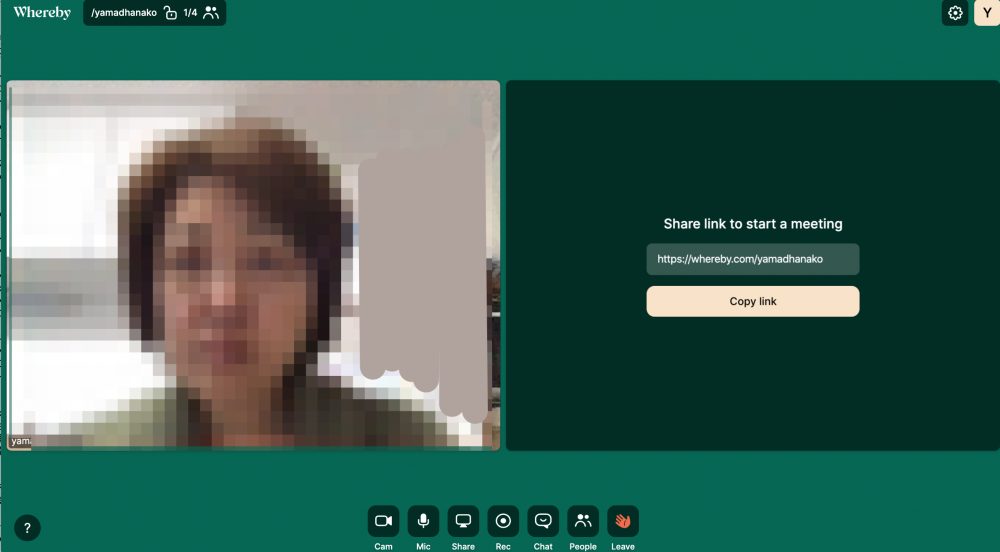Click the /yamadhanako room name
This screenshot has width=1000, height=552.
(x=124, y=13)
